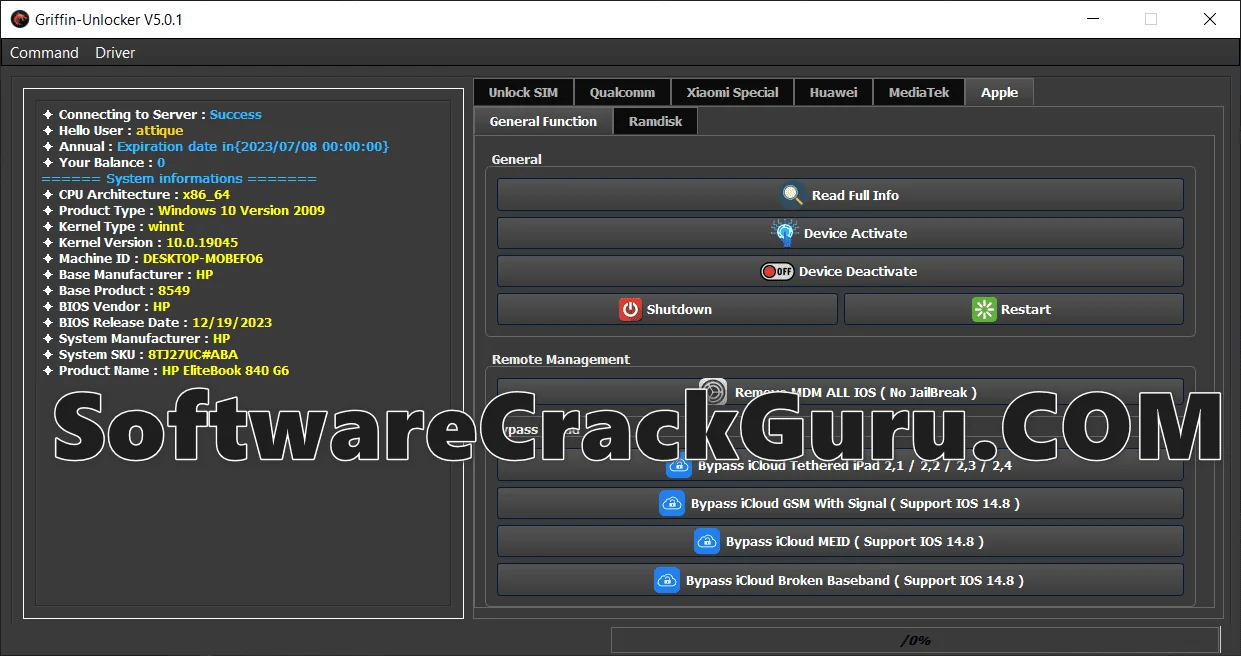Image resolution: width=1241 pixels, height=656 pixels.
Task: Select the Huawei tab
Action: click(x=833, y=92)
